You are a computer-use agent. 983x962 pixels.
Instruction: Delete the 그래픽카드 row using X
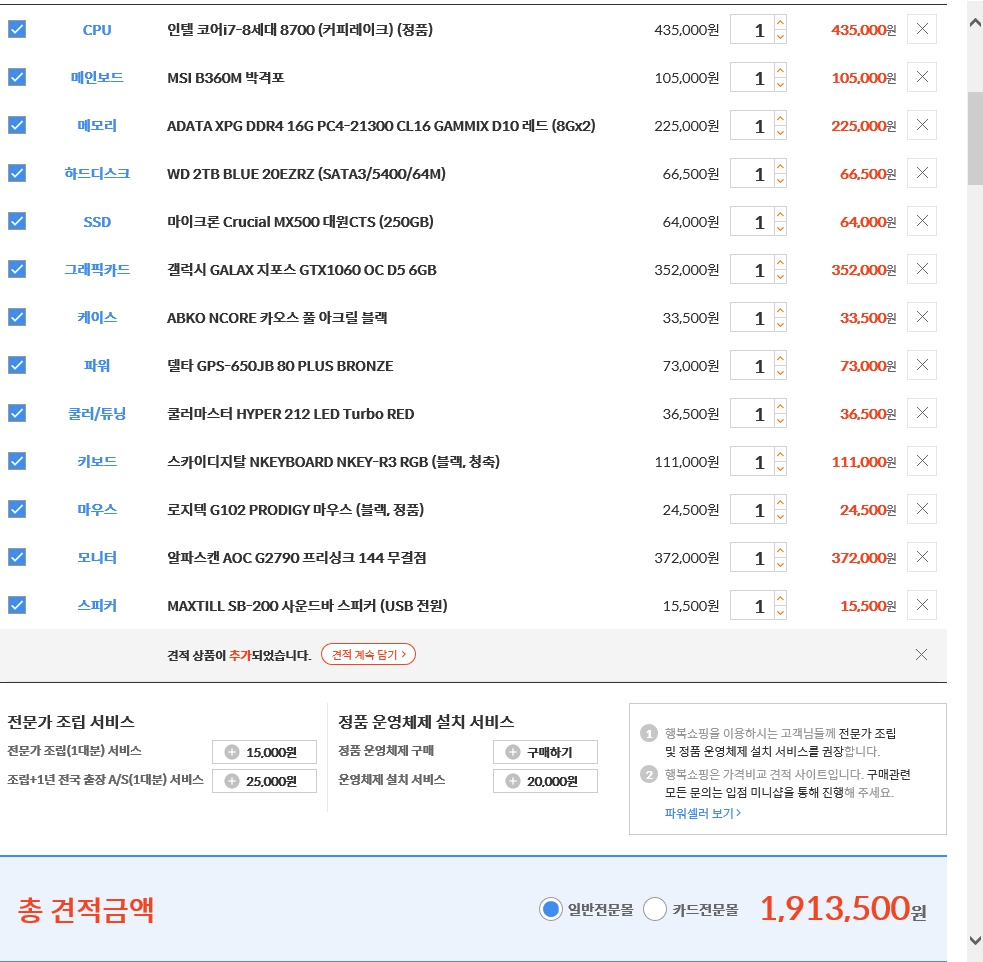[922, 269]
